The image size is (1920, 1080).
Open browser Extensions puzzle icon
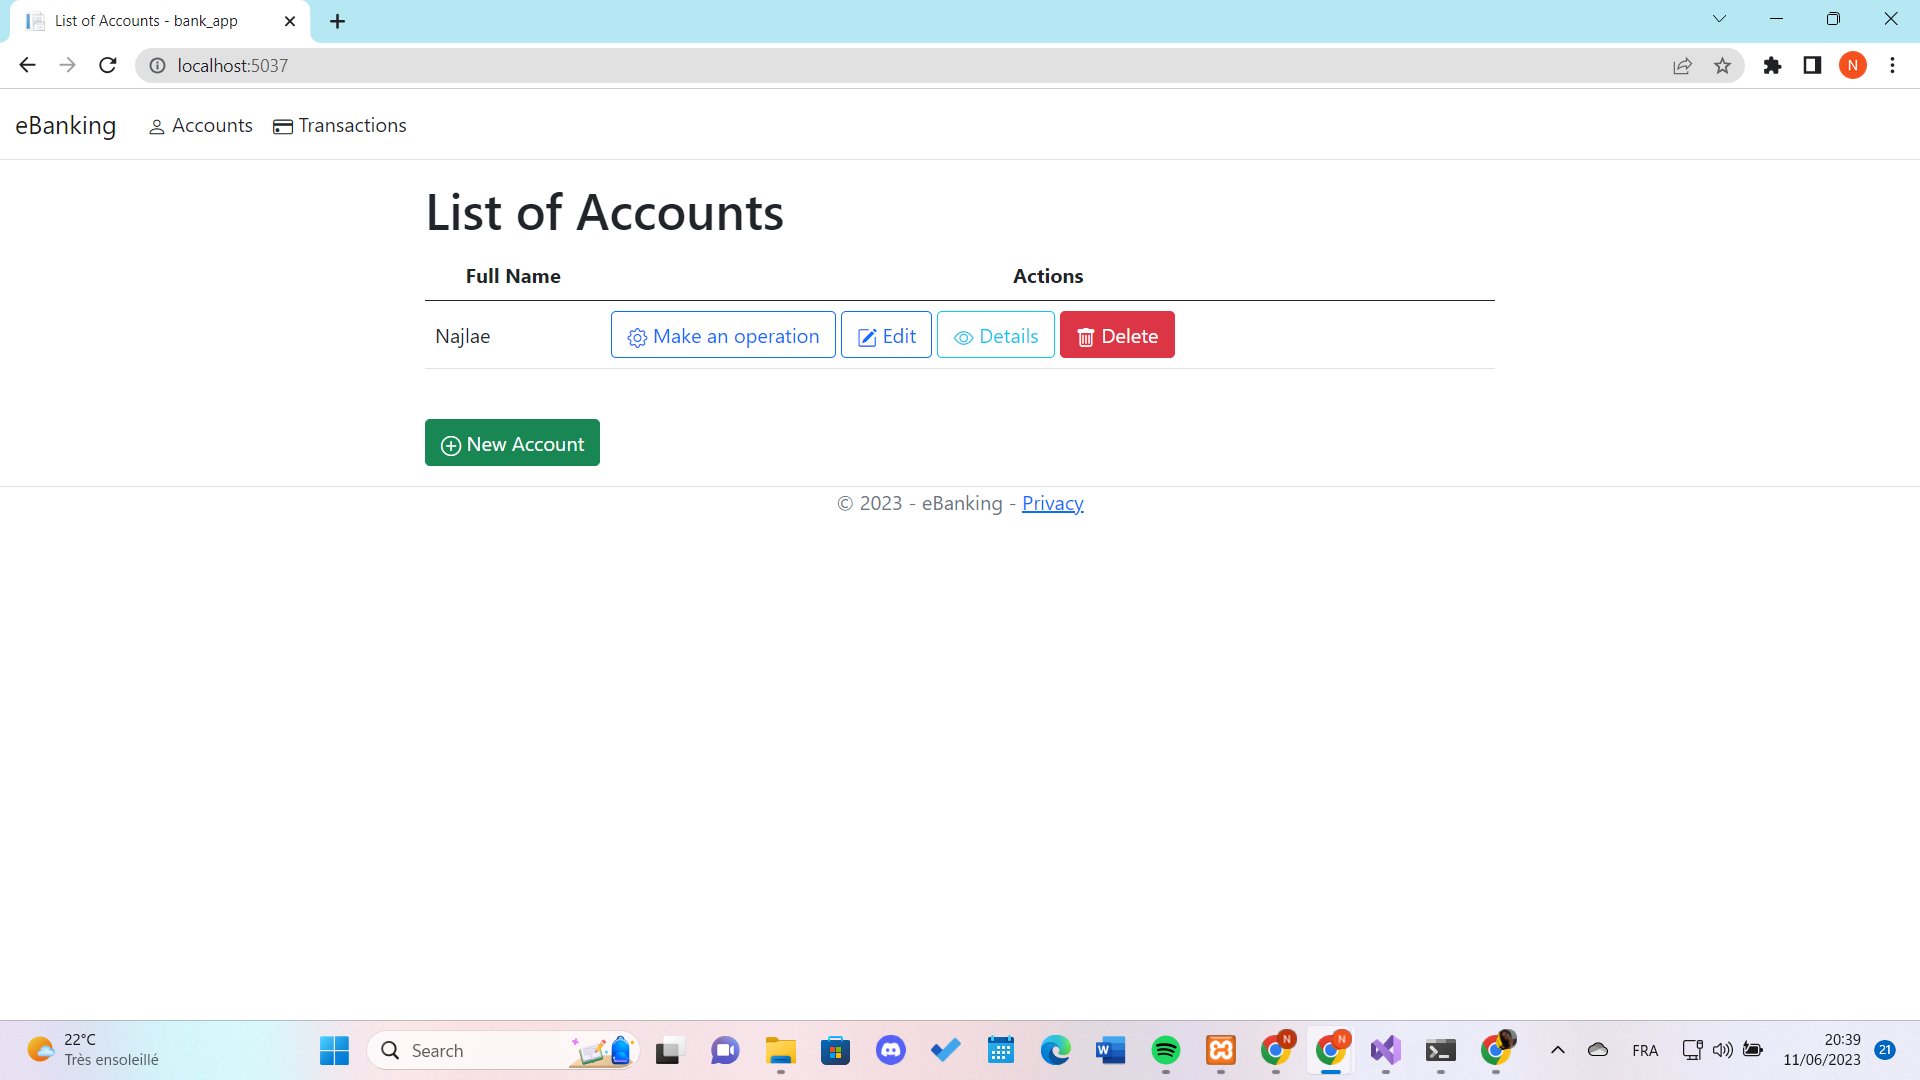(x=1772, y=66)
